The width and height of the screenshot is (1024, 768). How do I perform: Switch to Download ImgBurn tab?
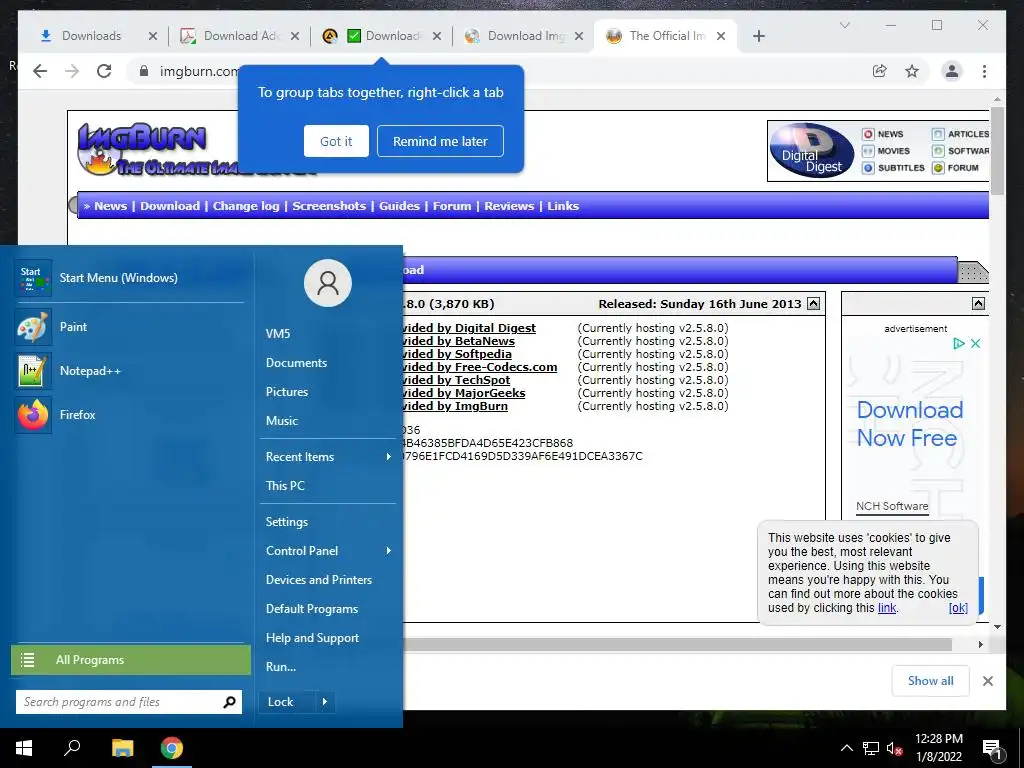point(524,36)
